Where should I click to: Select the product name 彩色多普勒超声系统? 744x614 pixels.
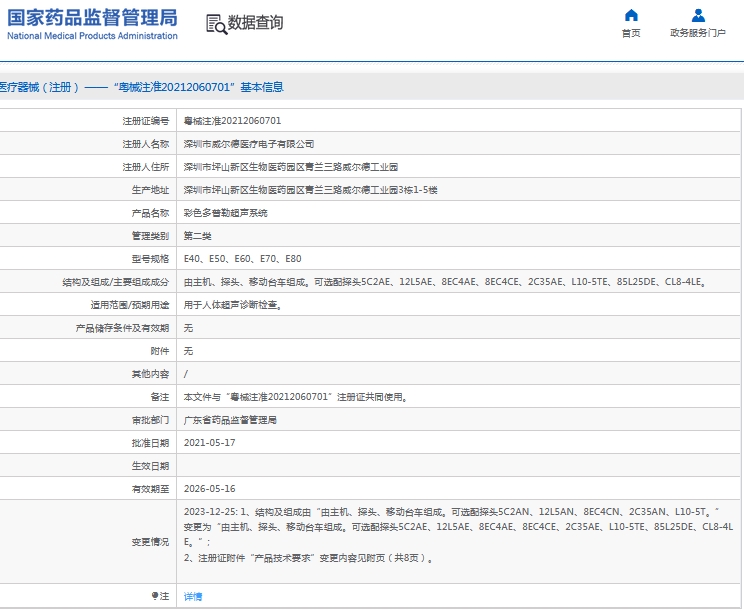click(x=225, y=213)
